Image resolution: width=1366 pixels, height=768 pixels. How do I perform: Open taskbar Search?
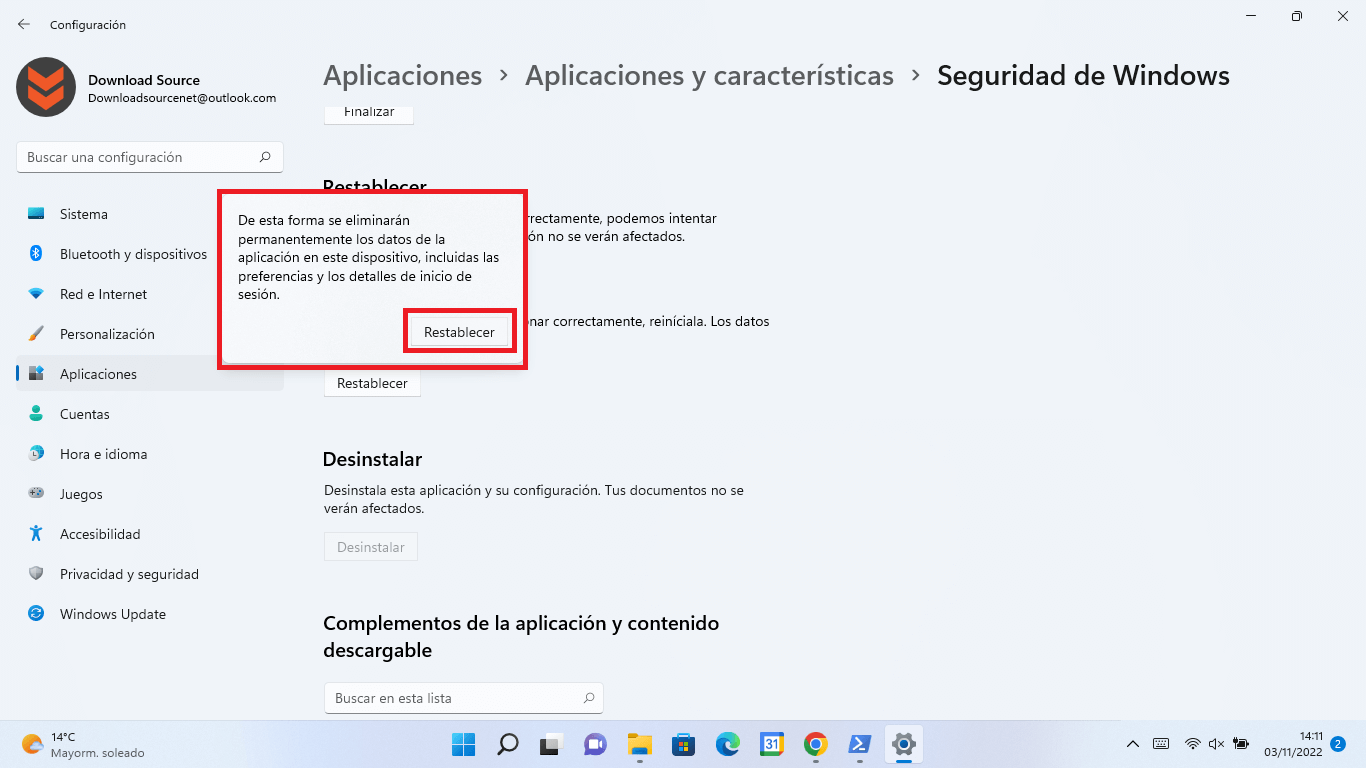coord(508,744)
